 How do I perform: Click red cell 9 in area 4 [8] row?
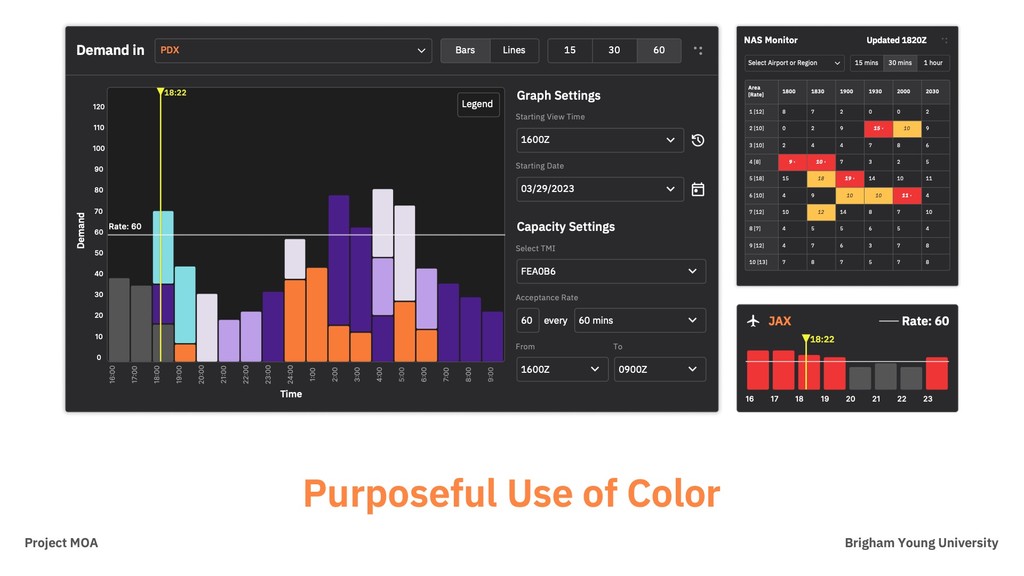click(792, 162)
